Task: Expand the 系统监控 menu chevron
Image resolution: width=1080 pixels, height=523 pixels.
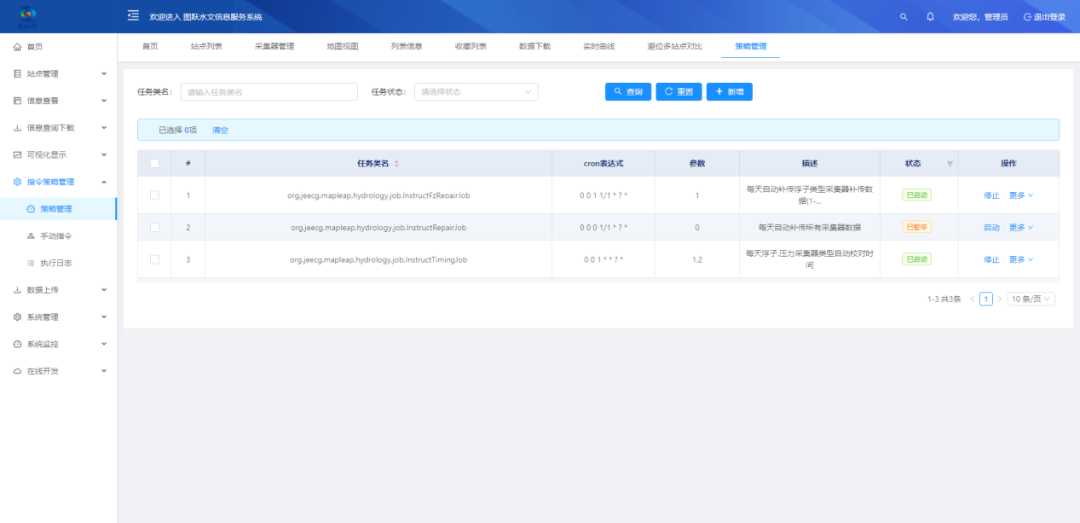Action: (x=104, y=344)
